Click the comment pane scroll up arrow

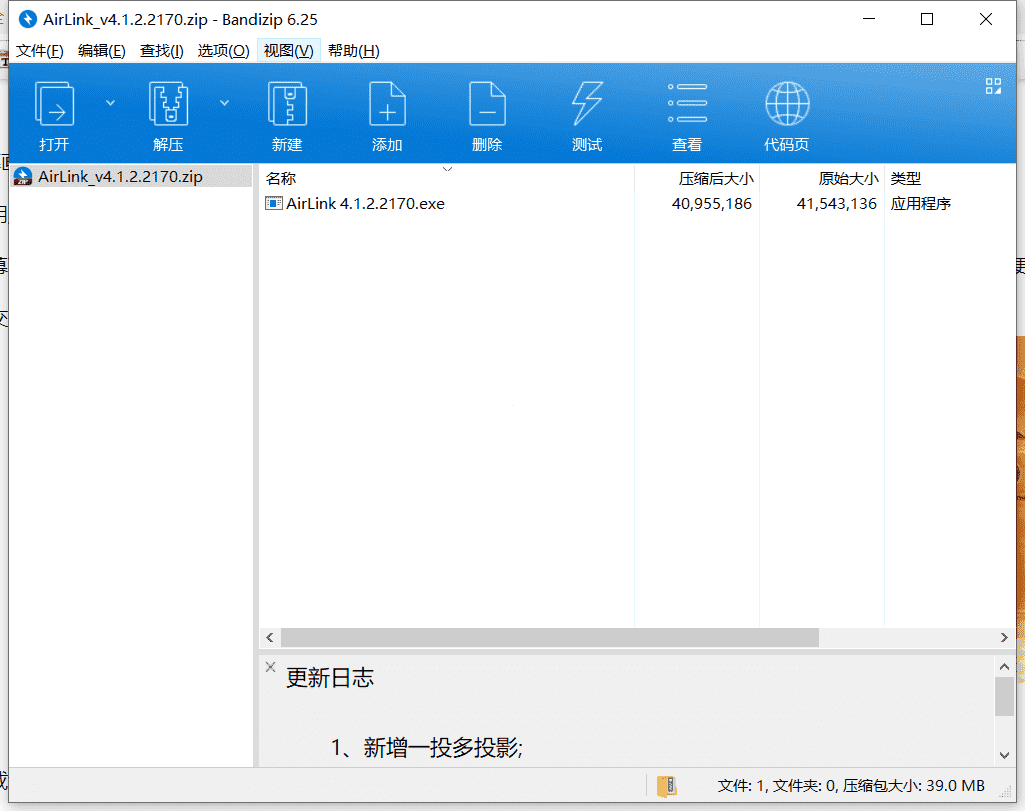pos(1004,667)
